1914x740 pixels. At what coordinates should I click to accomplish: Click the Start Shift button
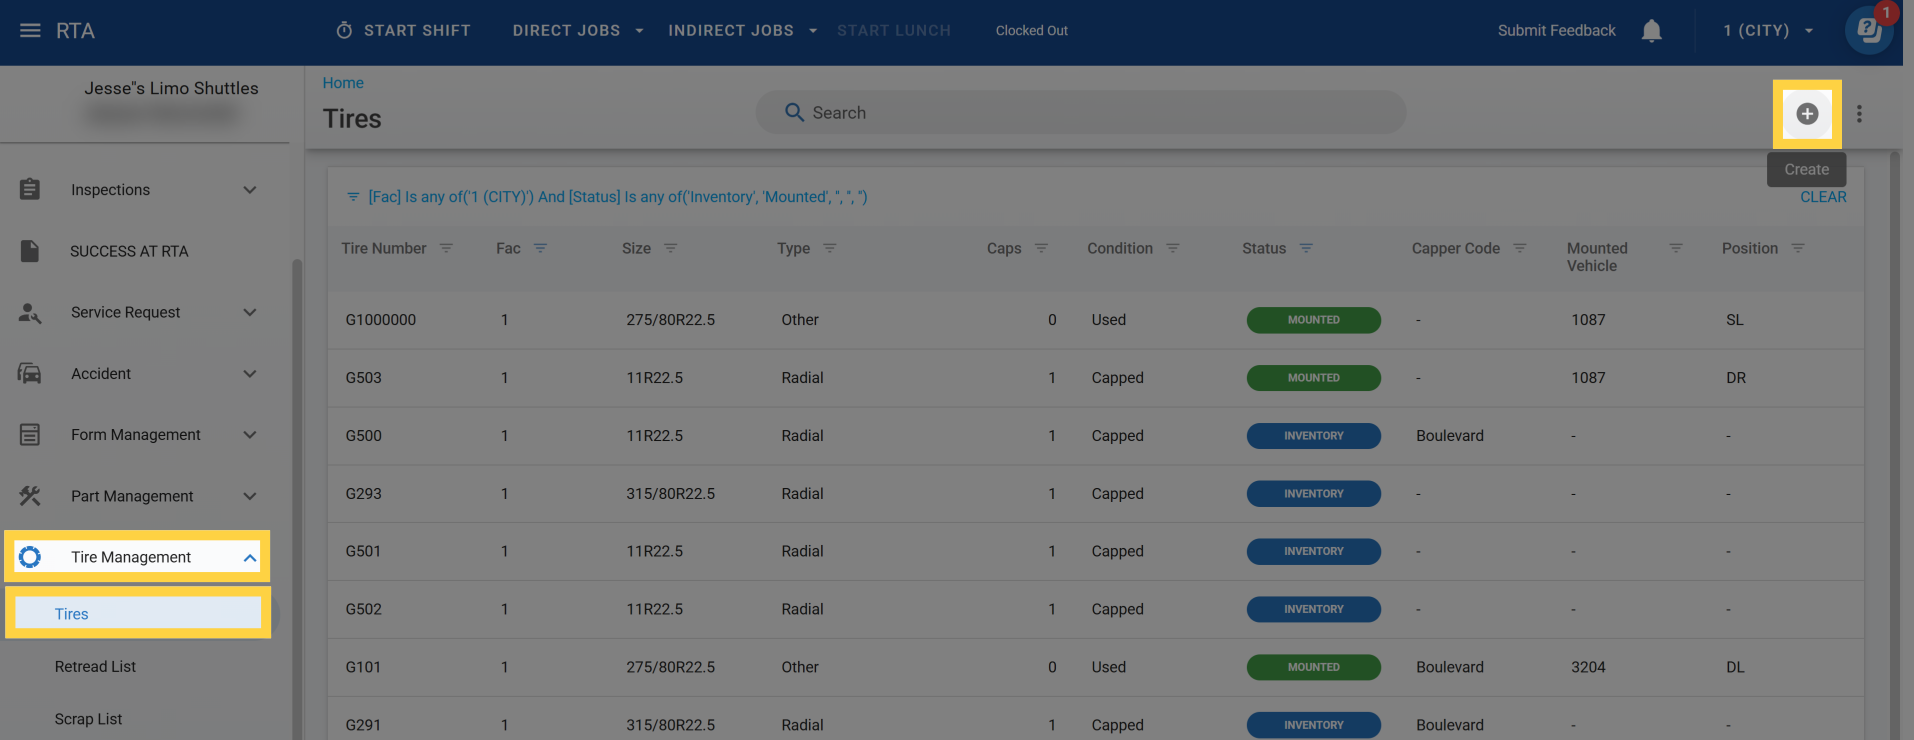tap(403, 31)
